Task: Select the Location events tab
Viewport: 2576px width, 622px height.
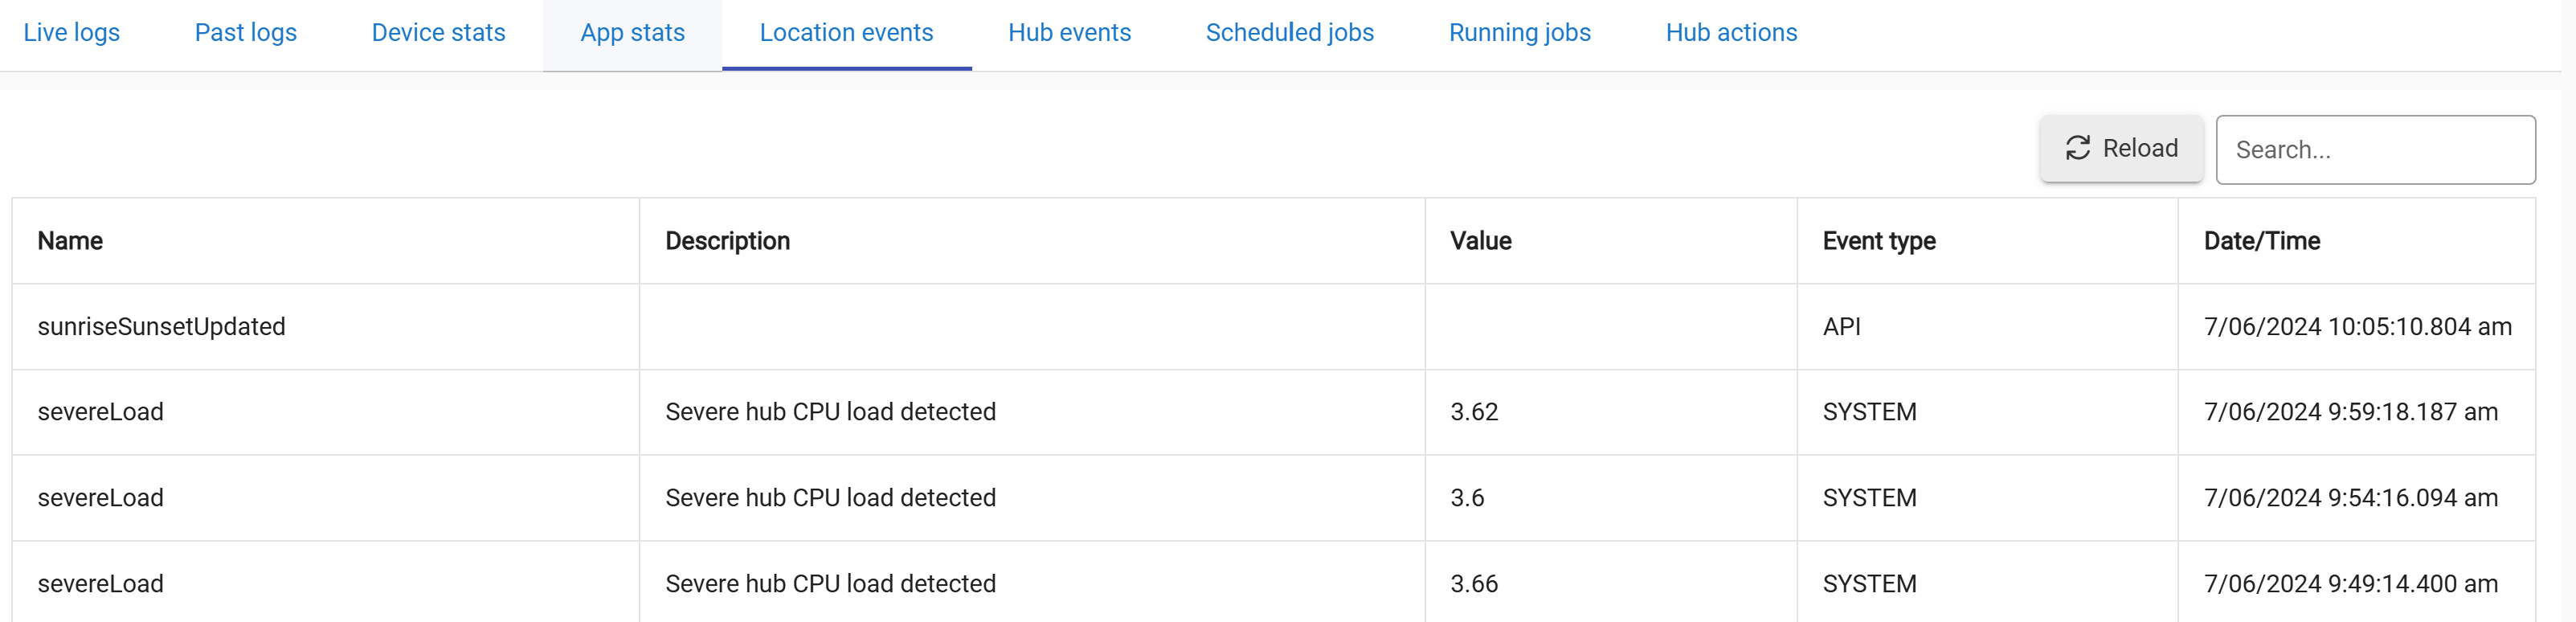Action: coord(846,33)
